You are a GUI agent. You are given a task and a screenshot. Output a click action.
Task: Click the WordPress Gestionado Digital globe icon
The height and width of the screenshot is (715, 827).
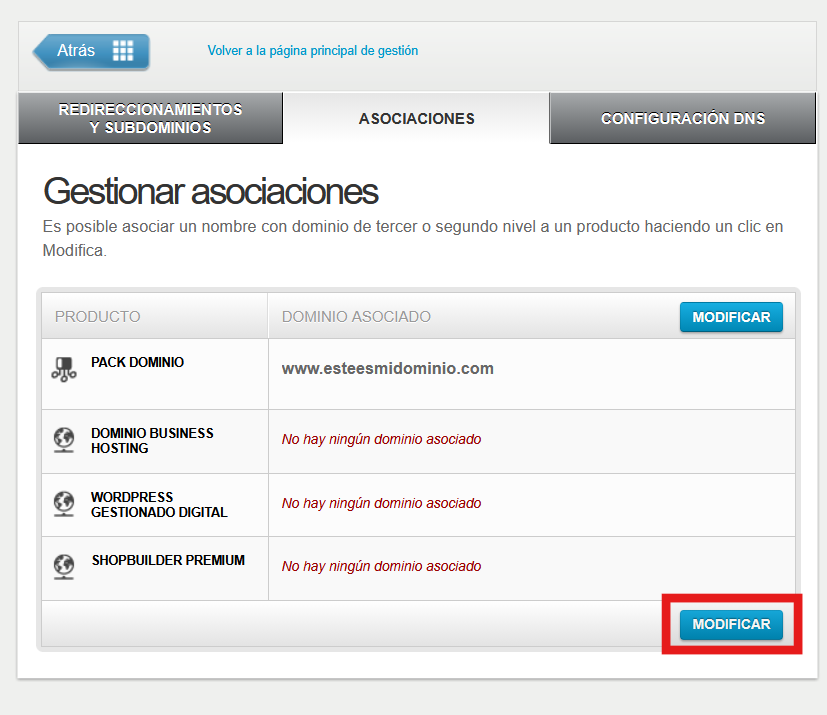[63, 504]
